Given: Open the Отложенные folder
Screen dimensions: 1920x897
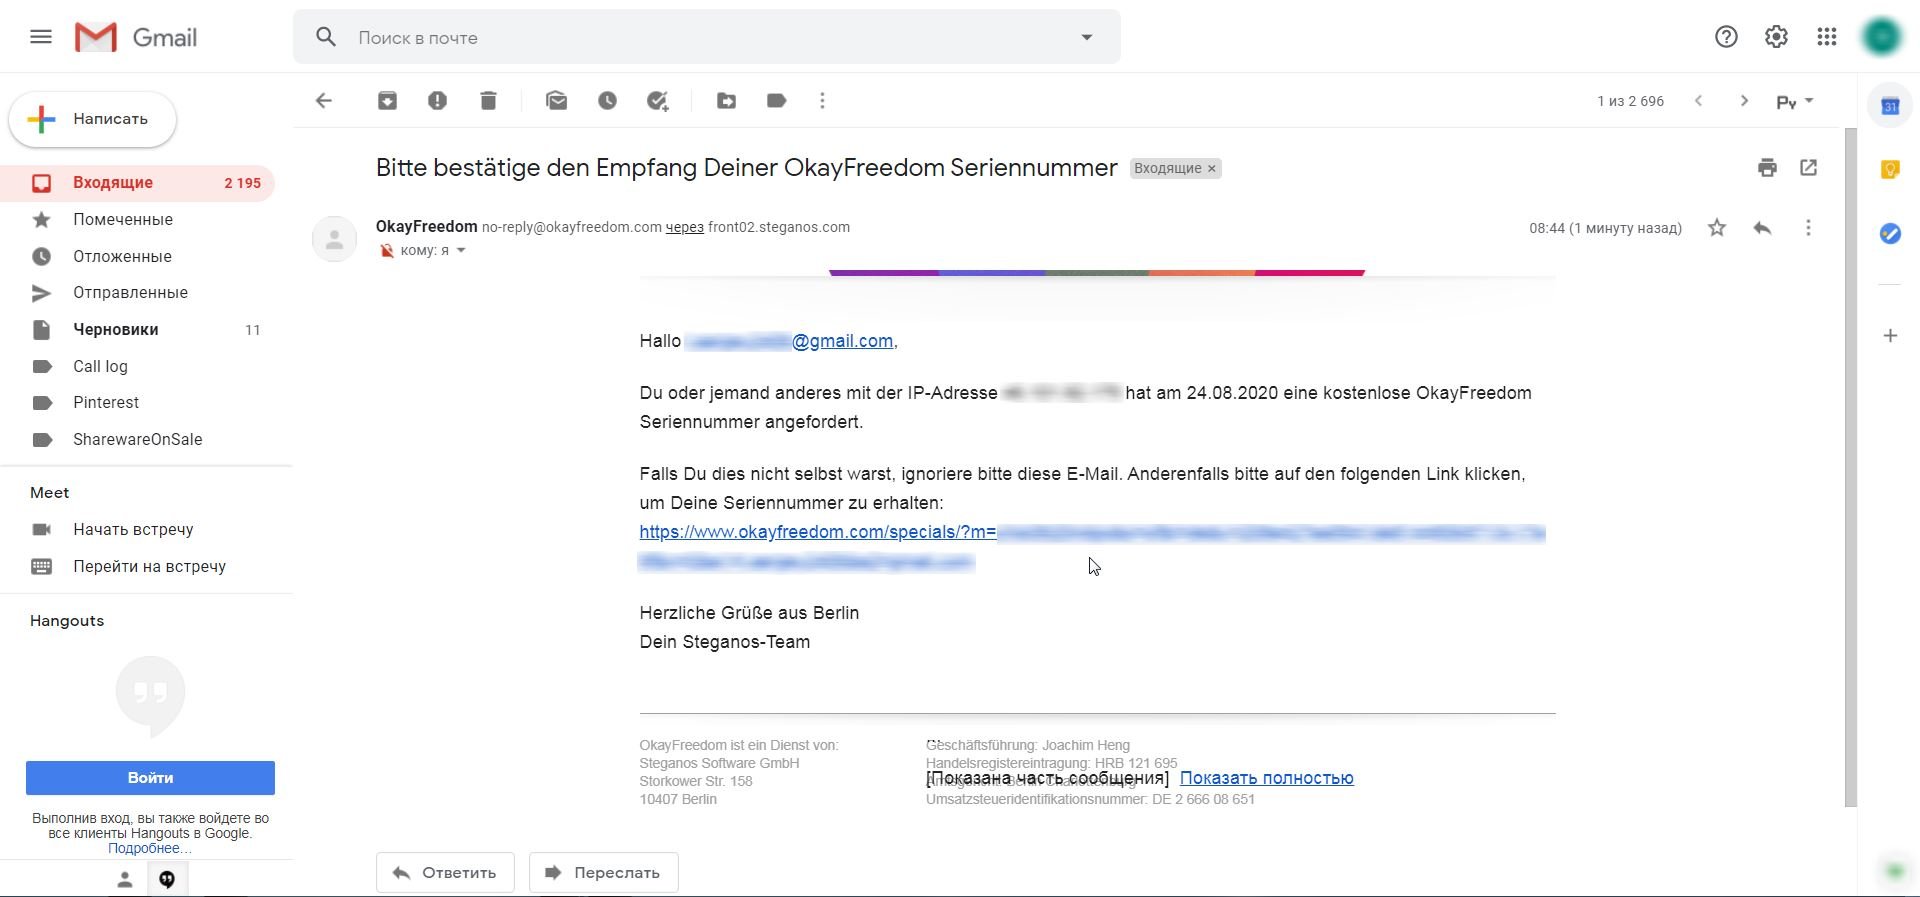Looking at the screenshot, I should [x=137, y=257].
